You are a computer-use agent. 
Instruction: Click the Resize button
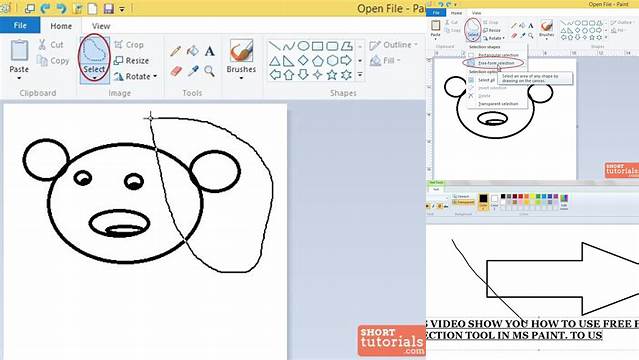click(131, 60)
